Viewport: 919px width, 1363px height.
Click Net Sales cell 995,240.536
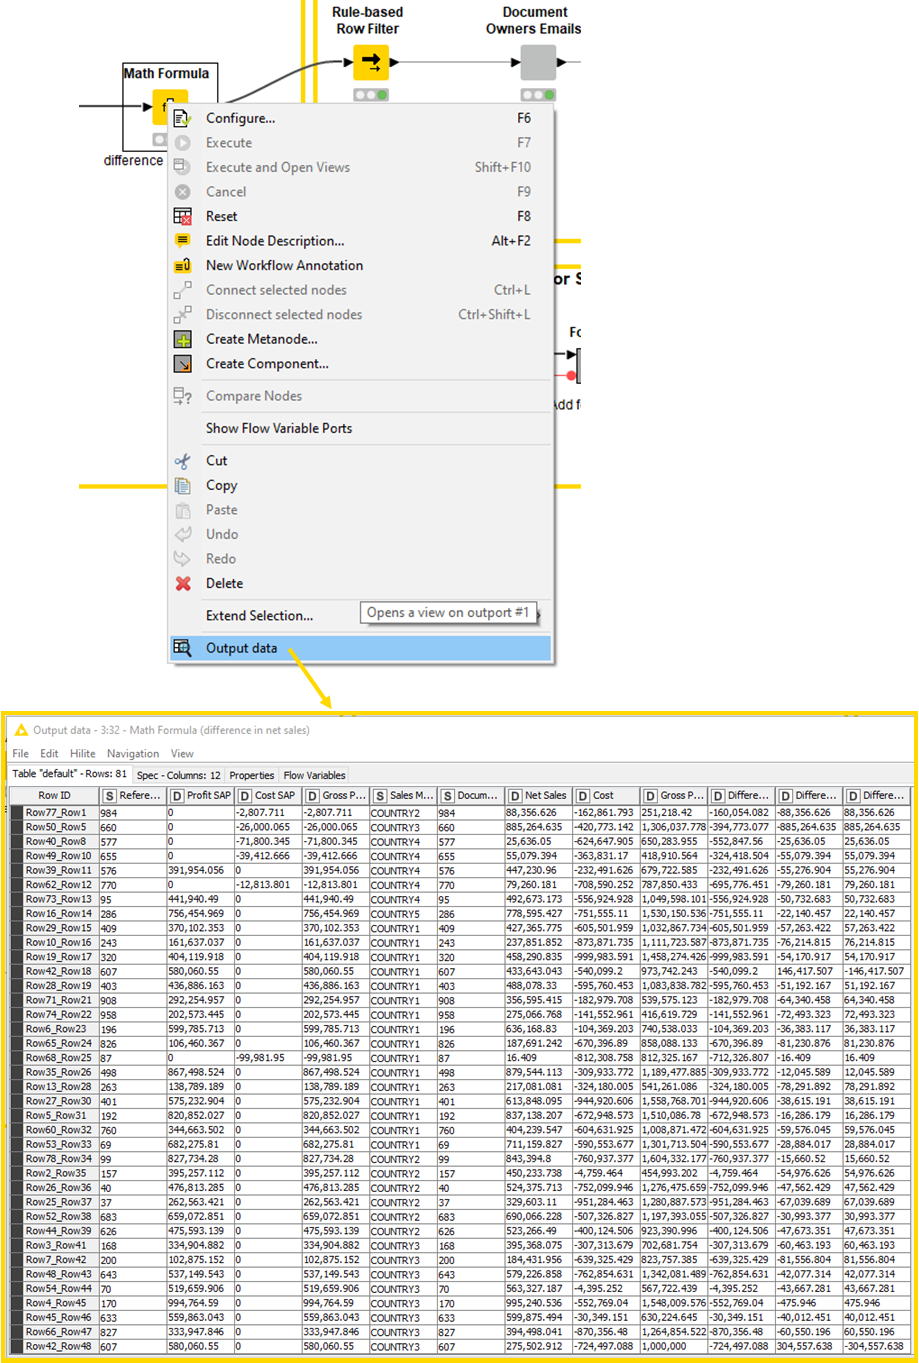tap(538, 1302)
